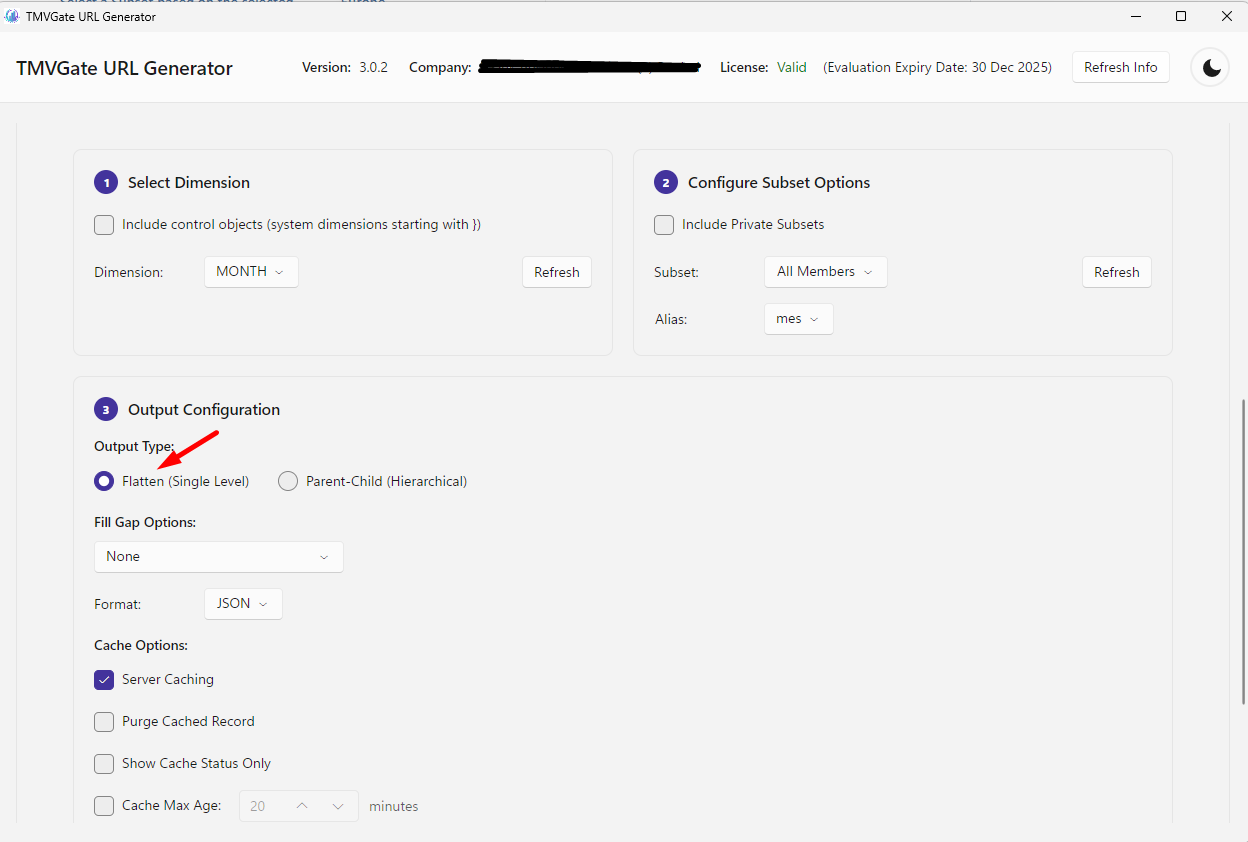This screenshot has height=842, width=1248.
Task: Click Refresh in Select Dimension panel
Action: click(557, 272)
